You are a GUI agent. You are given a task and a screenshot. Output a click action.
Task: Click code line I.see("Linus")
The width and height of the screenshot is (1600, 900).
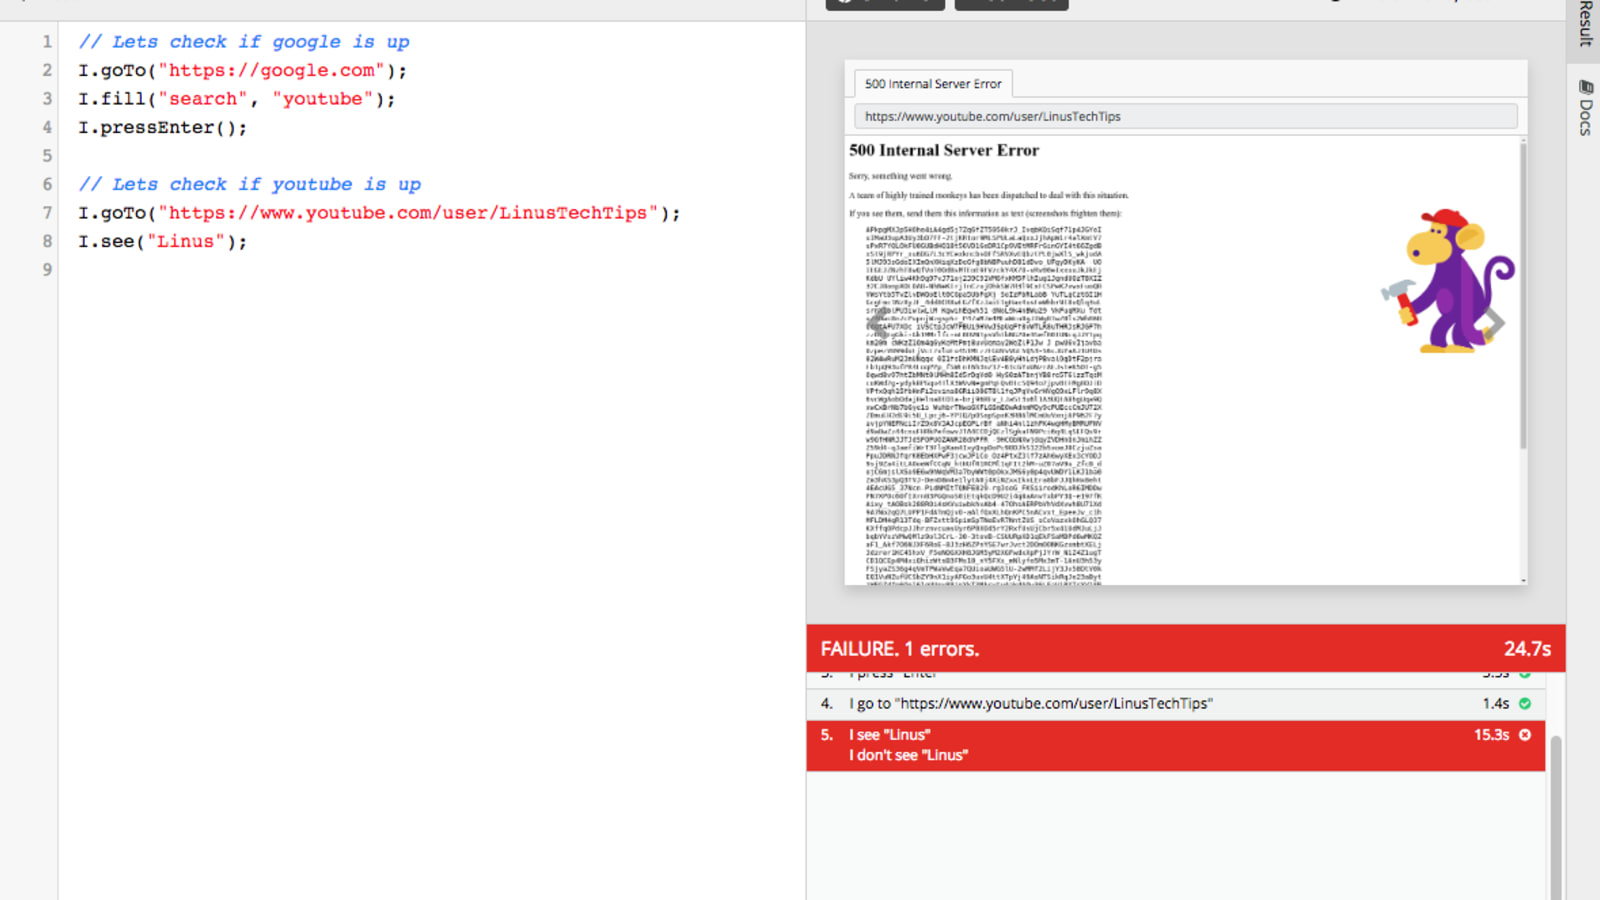pyautogui.click(x=162, y=242)
